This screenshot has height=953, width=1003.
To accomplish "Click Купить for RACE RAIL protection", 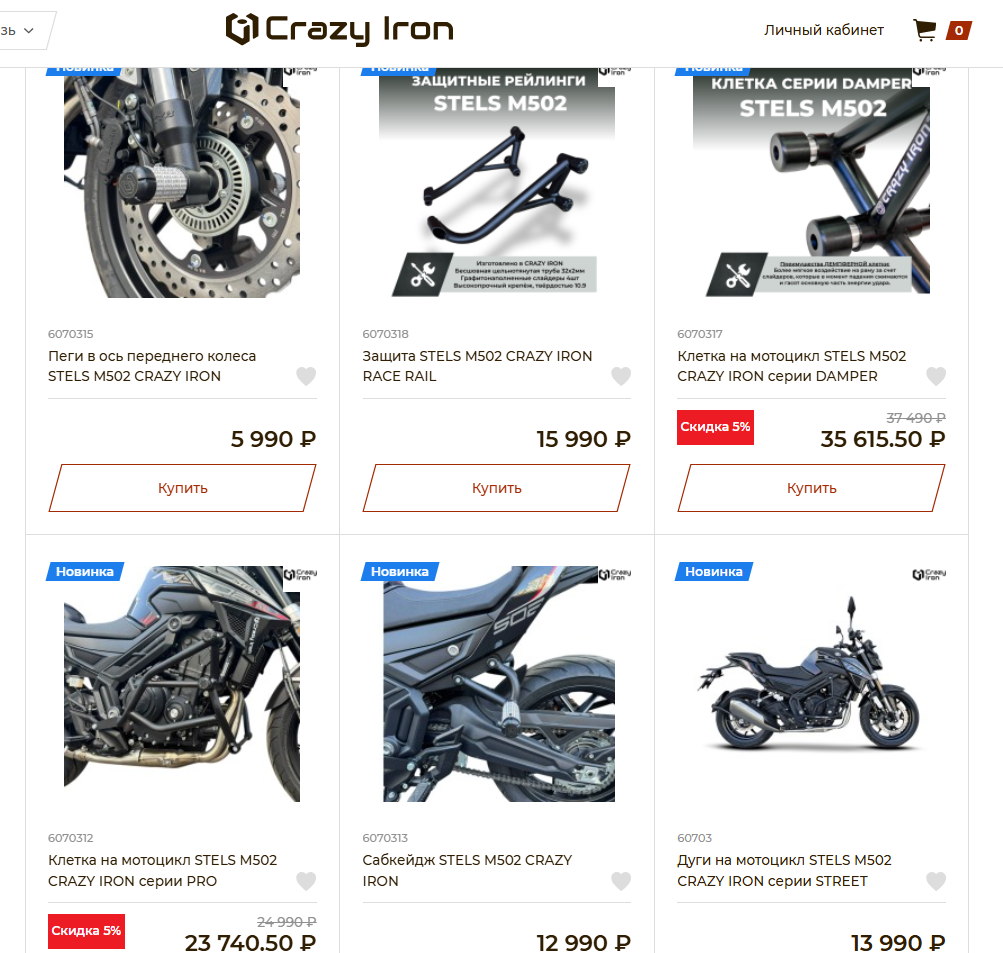I will pos(496,488).
